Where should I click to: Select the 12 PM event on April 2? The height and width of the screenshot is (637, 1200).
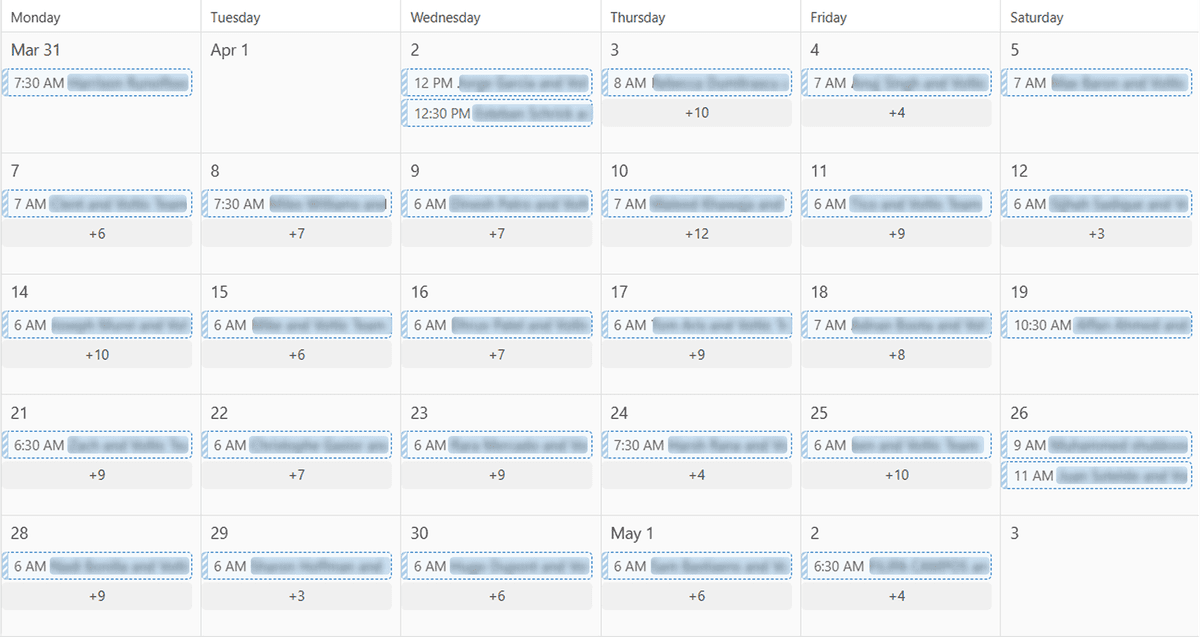click(497, 83)
